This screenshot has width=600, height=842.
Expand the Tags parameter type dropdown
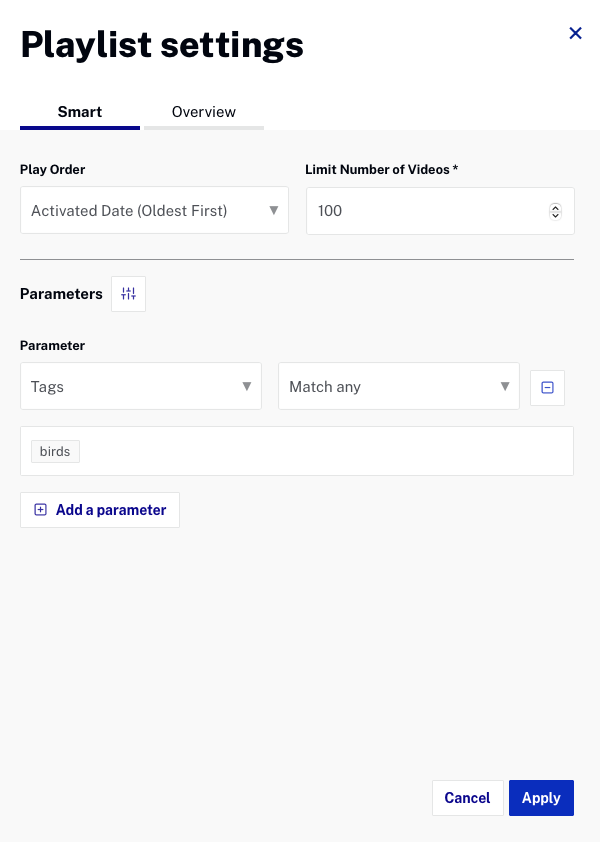pyautogui.click(x=141, y=386)
